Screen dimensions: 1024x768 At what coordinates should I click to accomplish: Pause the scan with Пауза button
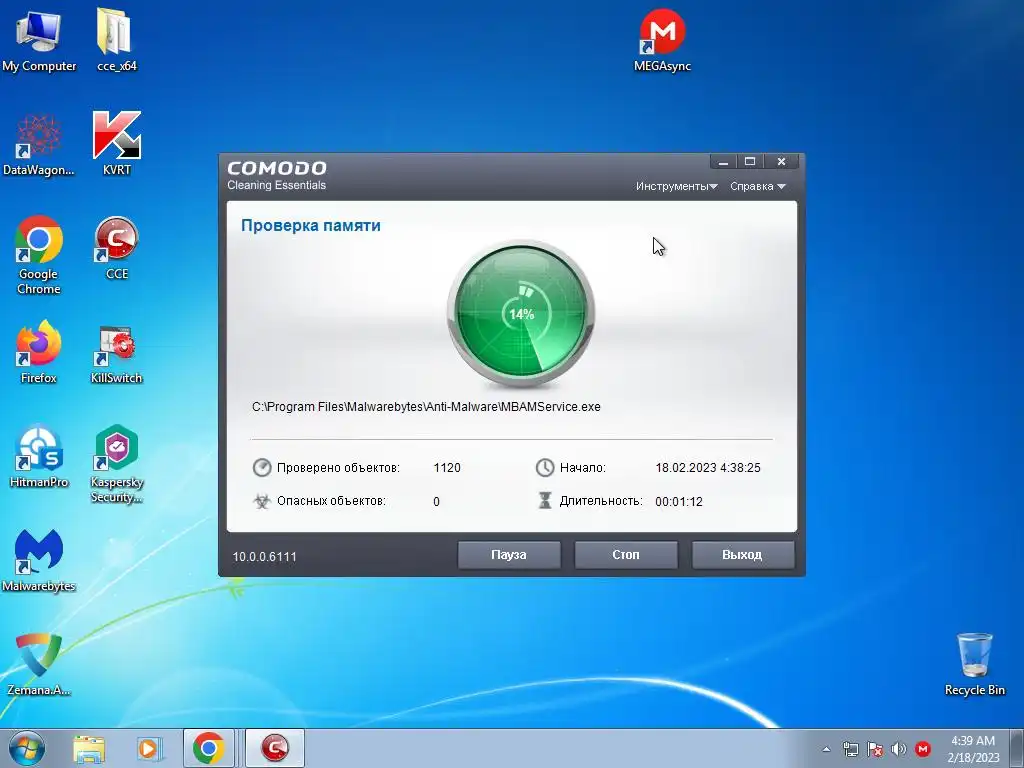[509, 554]
